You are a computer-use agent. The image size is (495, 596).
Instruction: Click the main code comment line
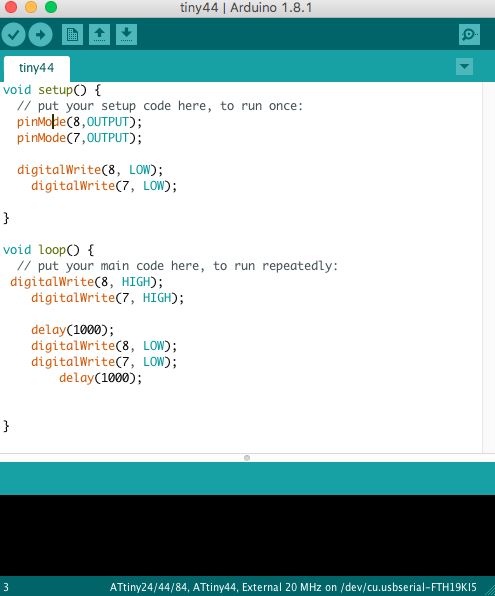coord(177,266)
